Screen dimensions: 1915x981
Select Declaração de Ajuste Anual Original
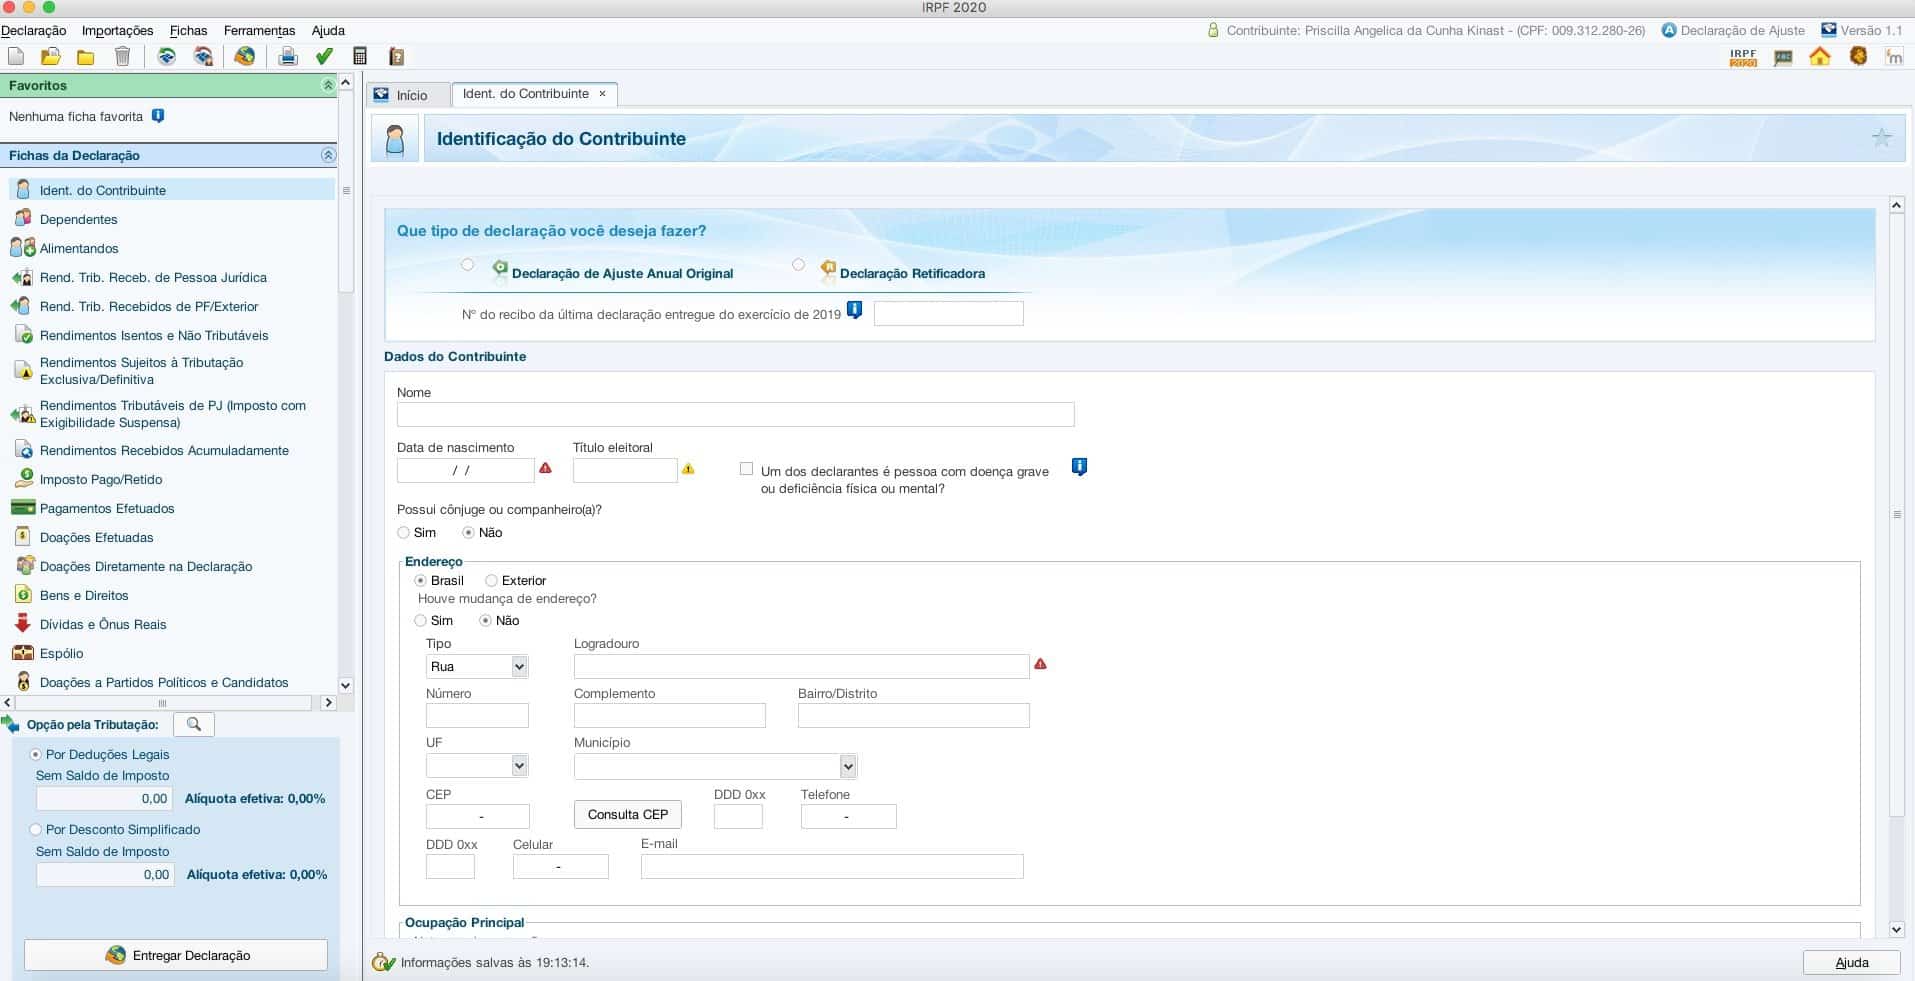pyautogui.click(x=468, y=265)
